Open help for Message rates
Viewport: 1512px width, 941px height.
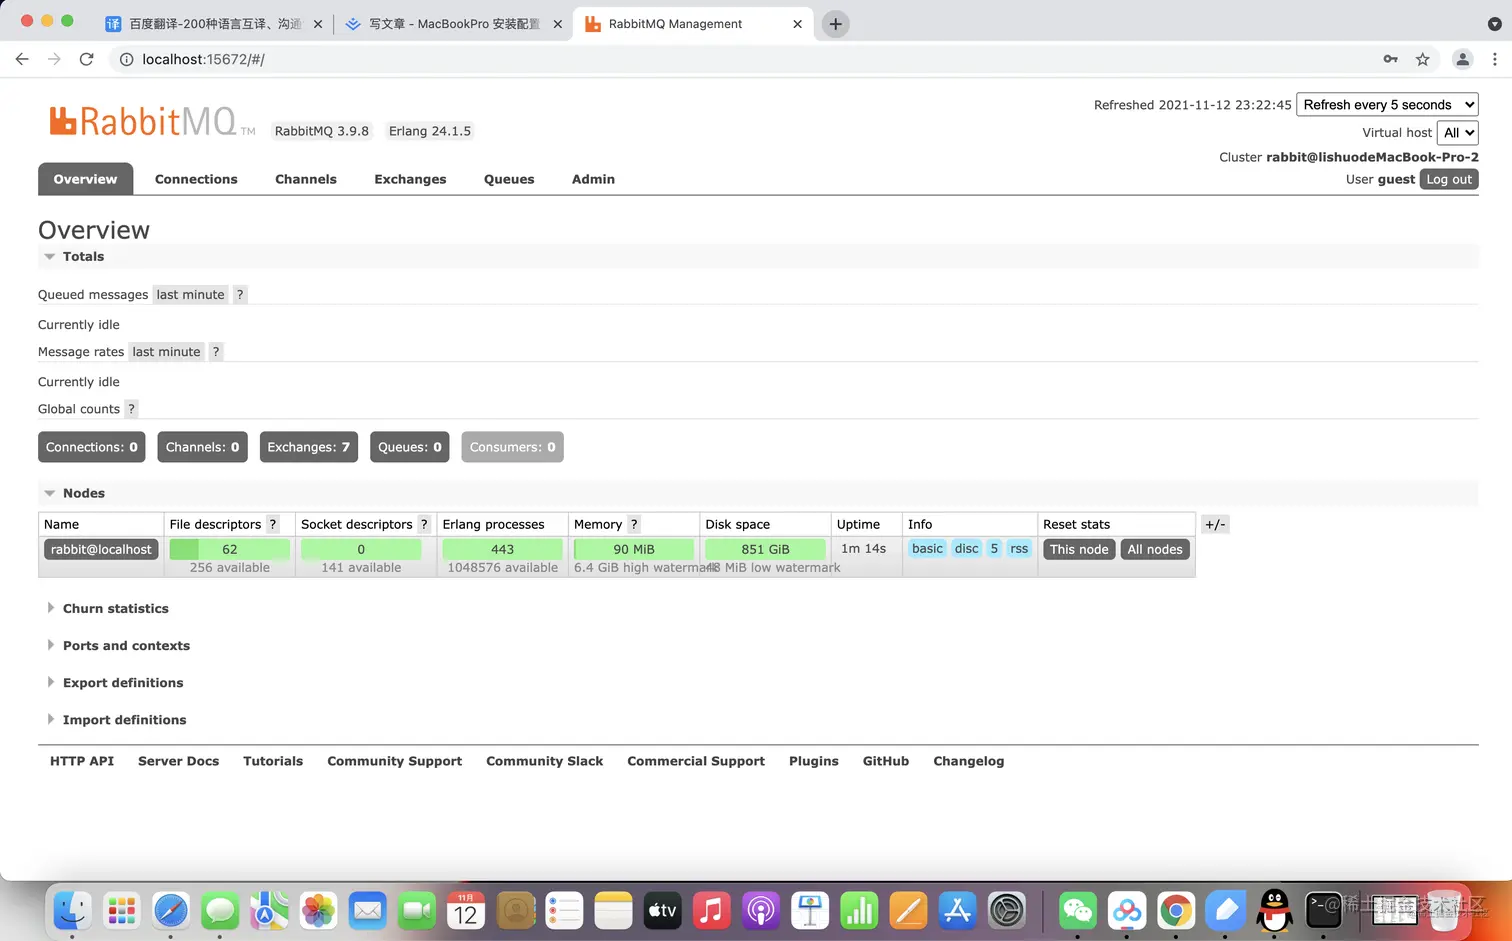[x=216, y=352]
